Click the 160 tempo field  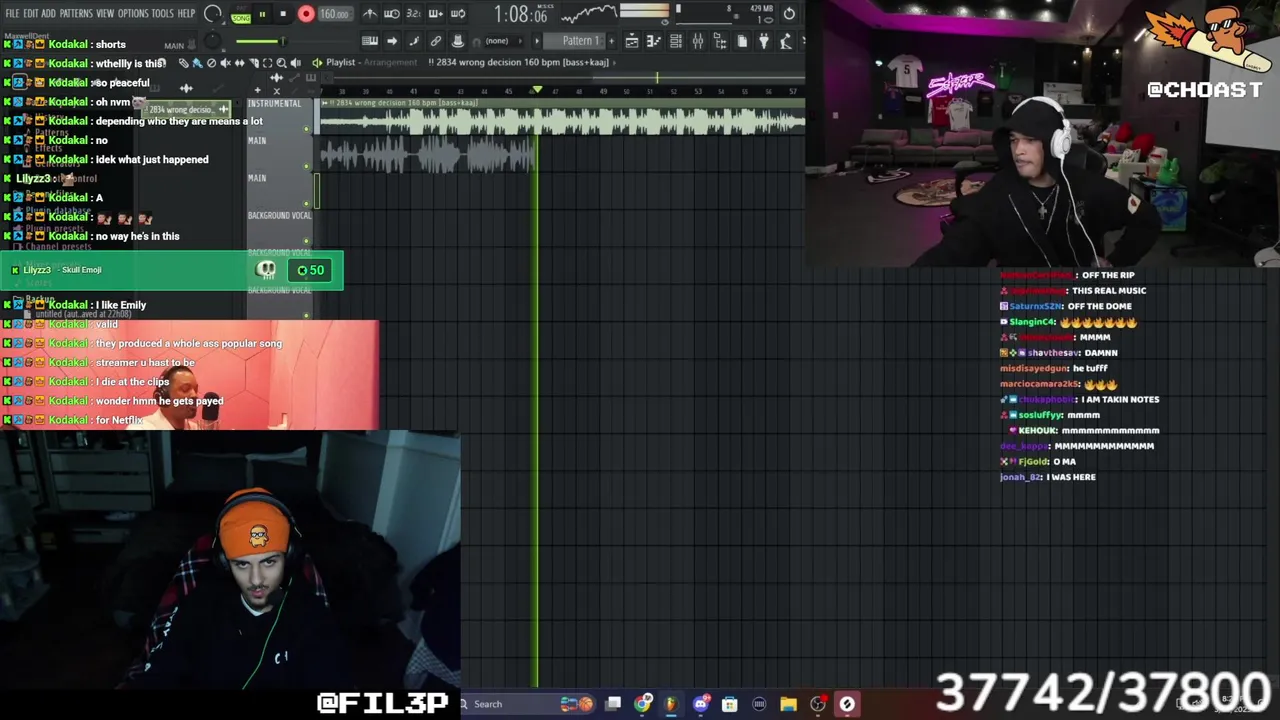[334, 14]
